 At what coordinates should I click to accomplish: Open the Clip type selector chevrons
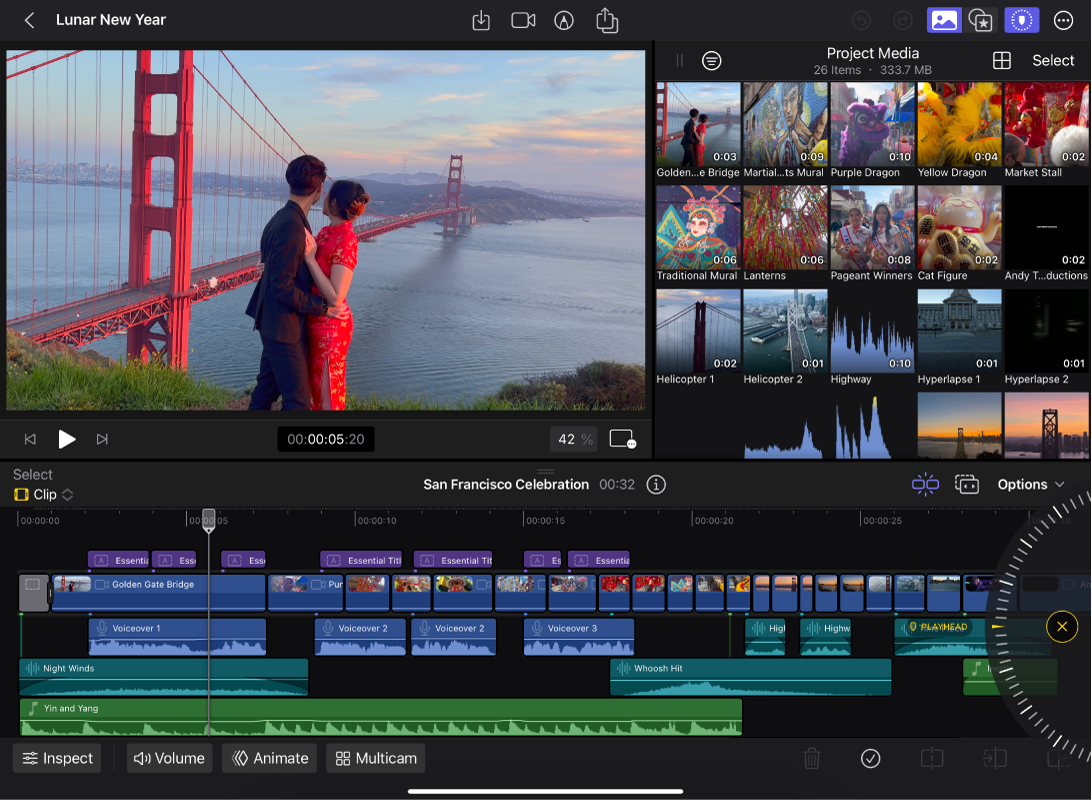(x=67, y=494)
